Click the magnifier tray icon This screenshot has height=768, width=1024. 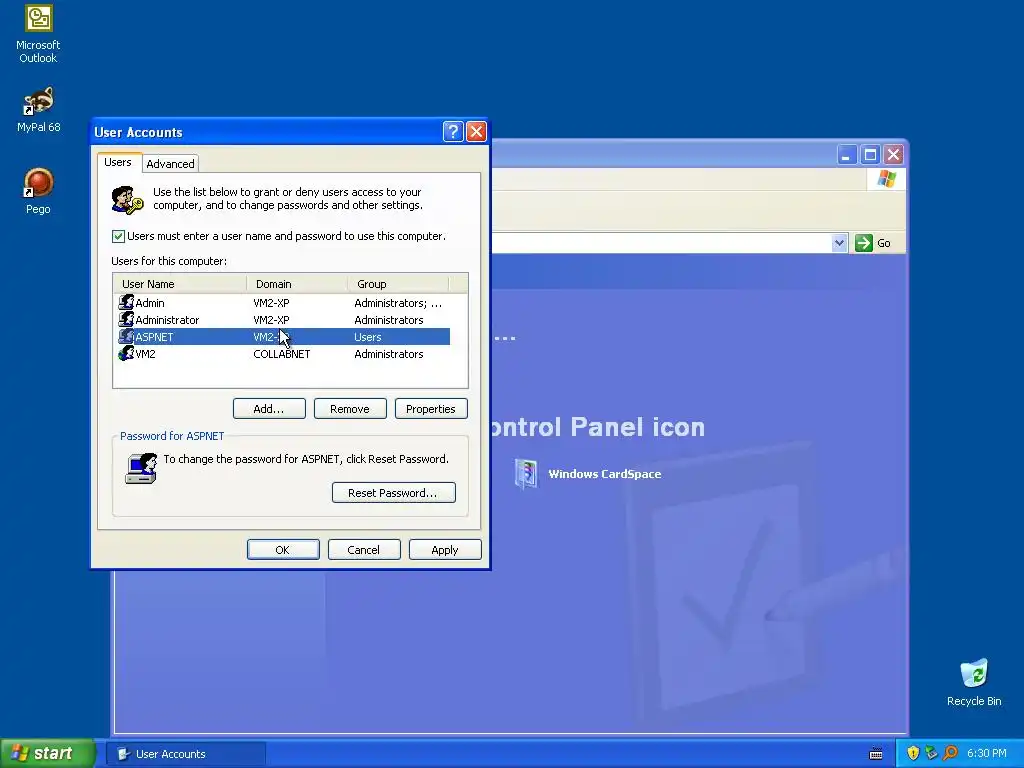(950, 753)
